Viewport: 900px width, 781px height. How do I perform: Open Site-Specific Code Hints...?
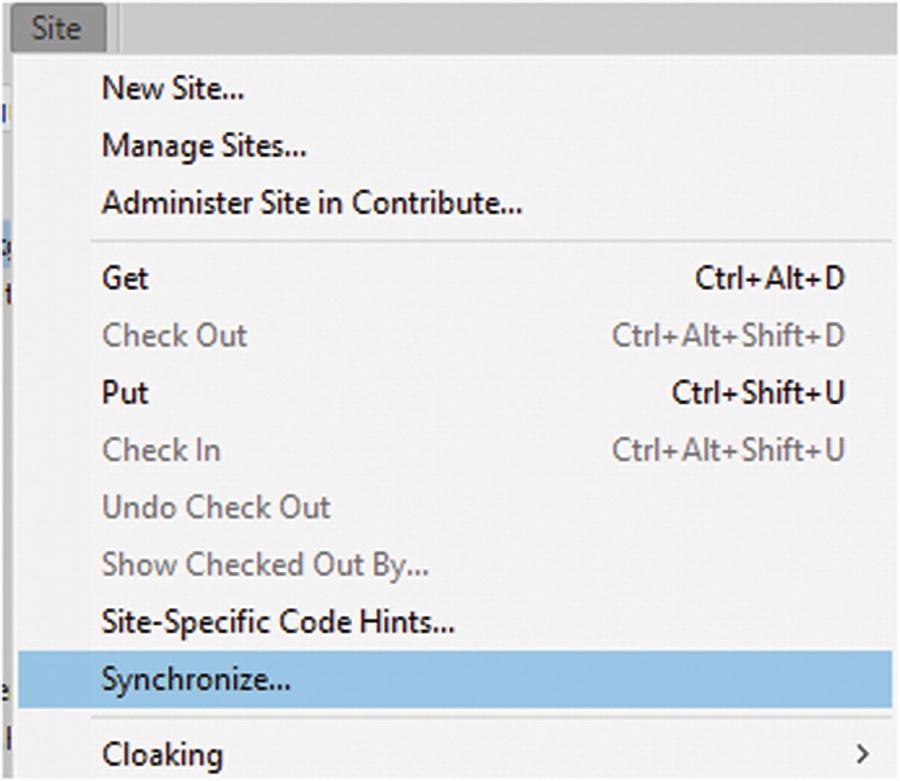(x=278, y=622)
